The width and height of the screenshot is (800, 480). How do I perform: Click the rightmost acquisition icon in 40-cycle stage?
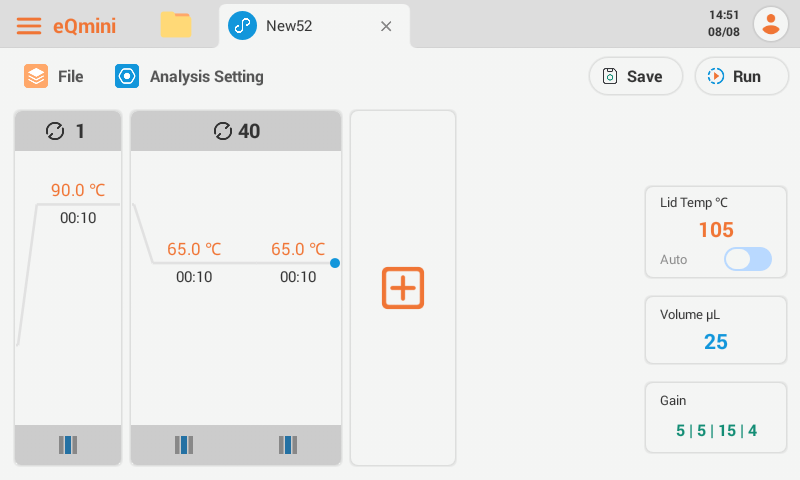click(288, 445)
